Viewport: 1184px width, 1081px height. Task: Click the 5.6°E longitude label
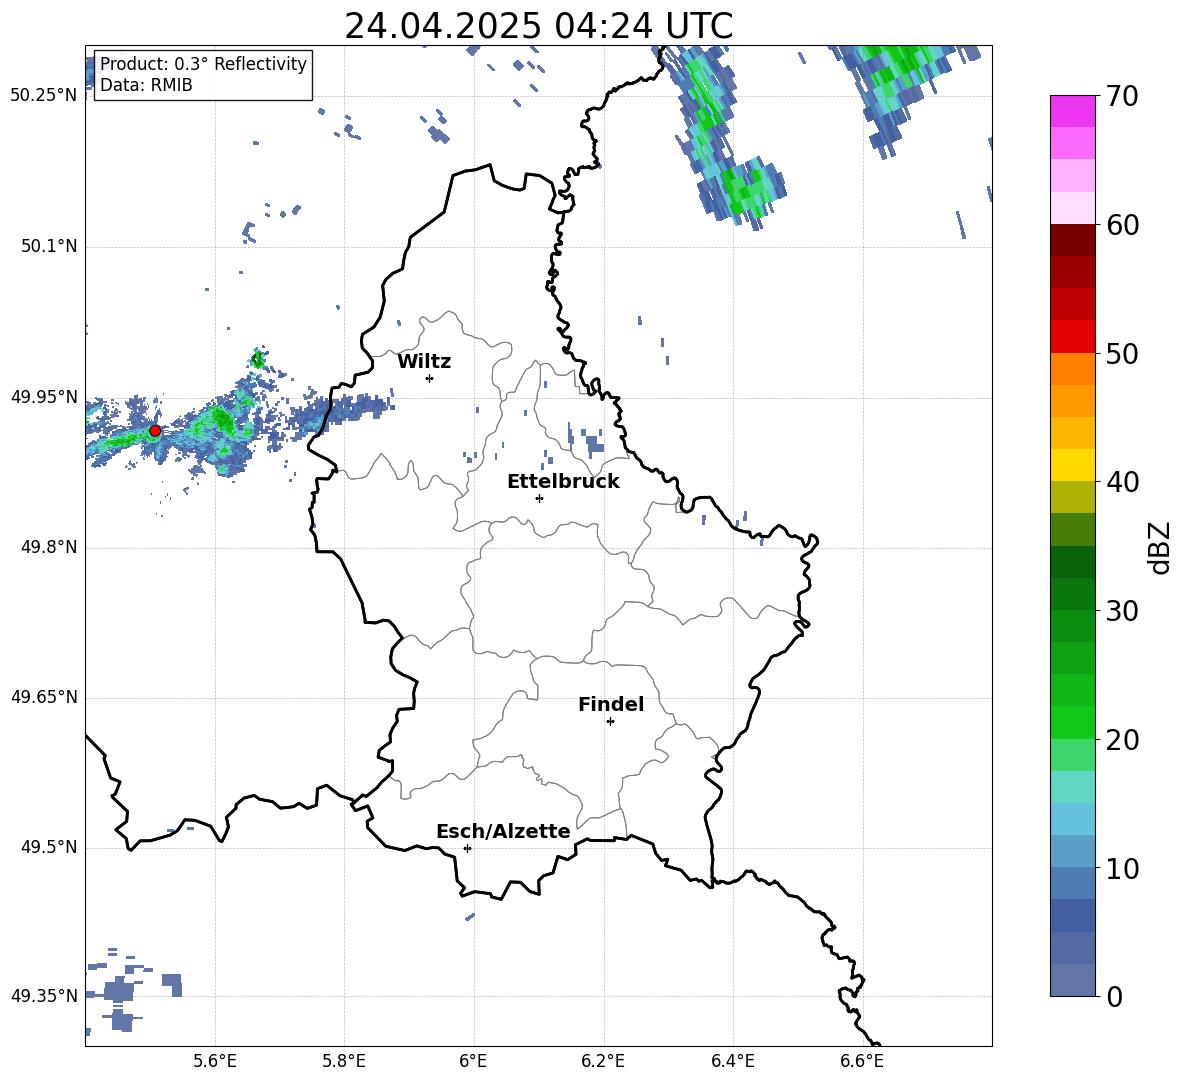click(x=215, y=1061)
